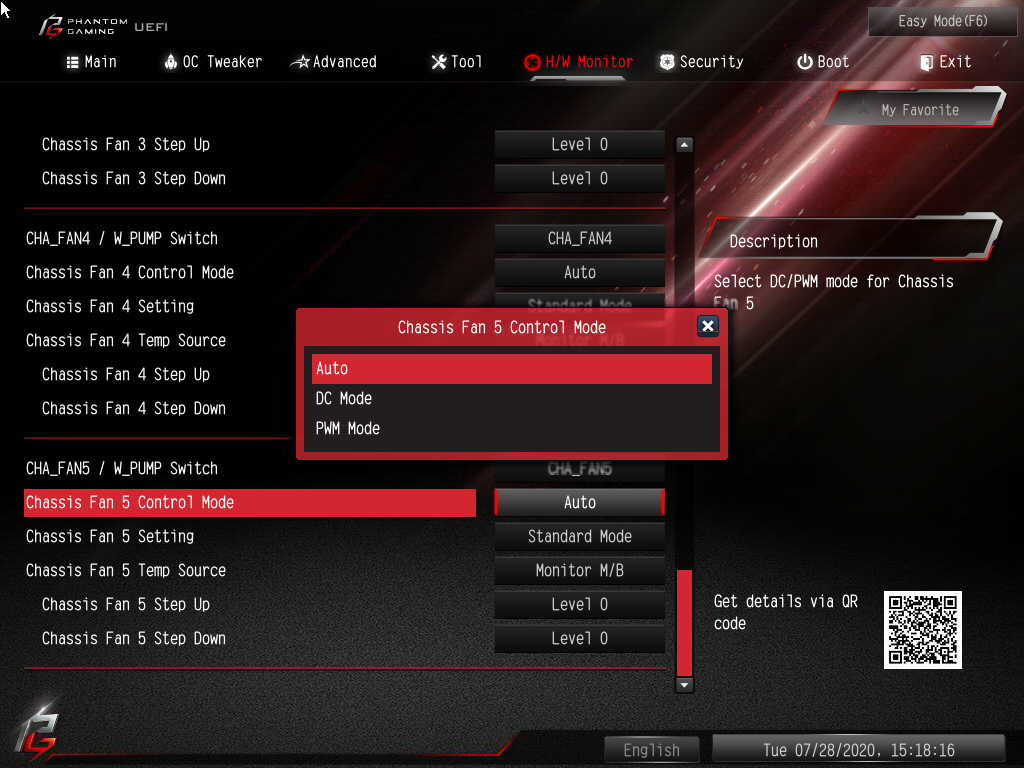Open the My Favorite button
The image size is (1024, 768).
(917, 110)
